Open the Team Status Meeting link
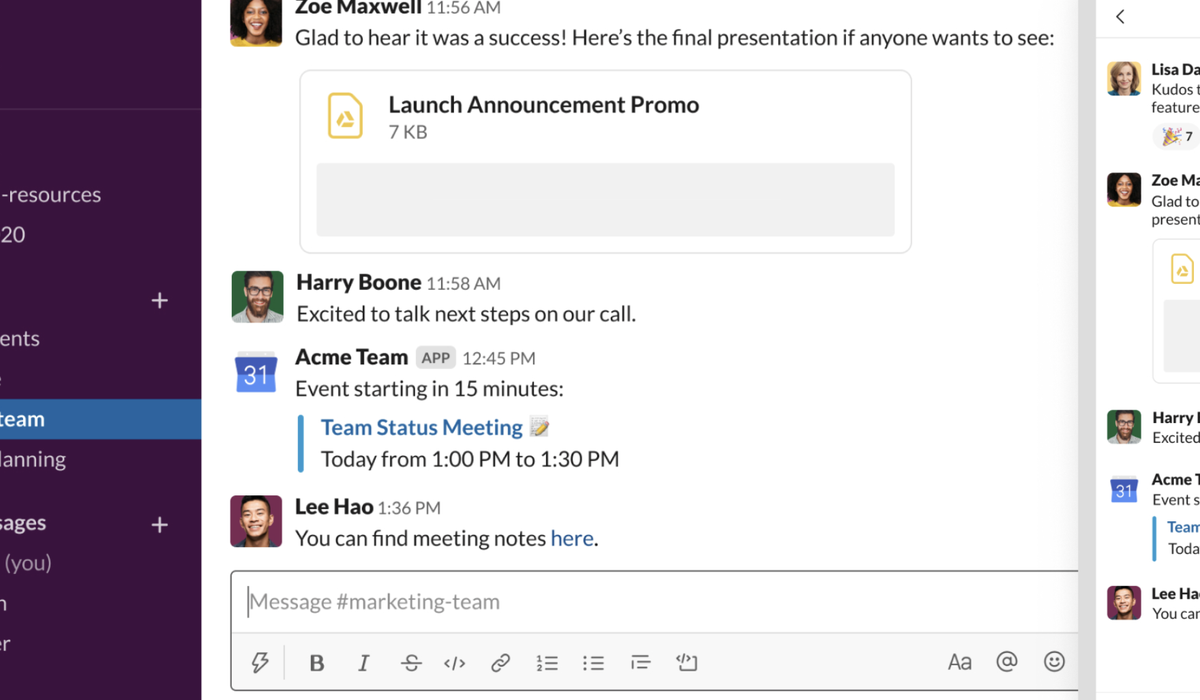The width and height of the screenshot is (1200, 700). point(422,427)
